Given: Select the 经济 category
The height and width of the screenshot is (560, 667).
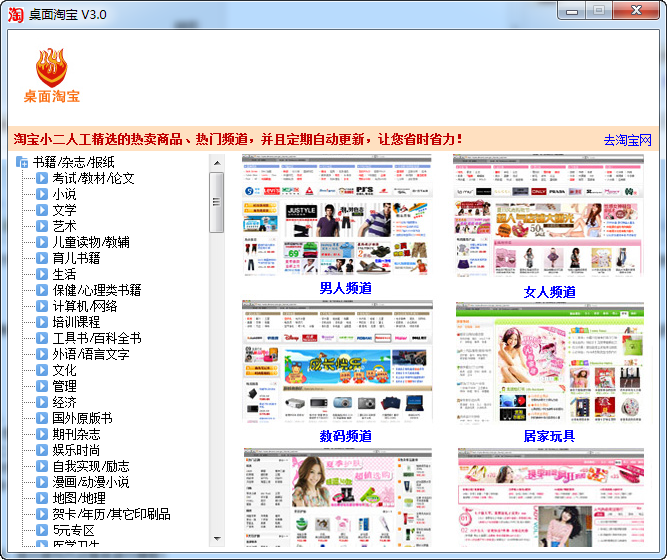Looking at the screenshot, I should (64, 402).
